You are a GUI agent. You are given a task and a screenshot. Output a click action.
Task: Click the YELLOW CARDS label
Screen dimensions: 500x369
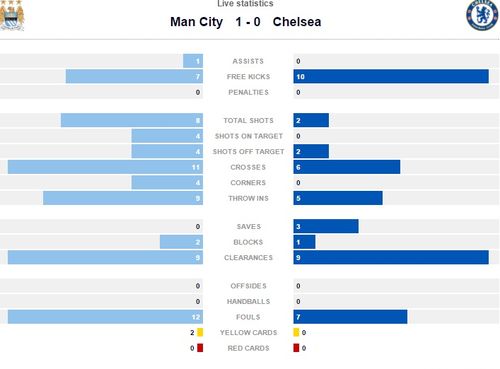click(x=248, y=333)
